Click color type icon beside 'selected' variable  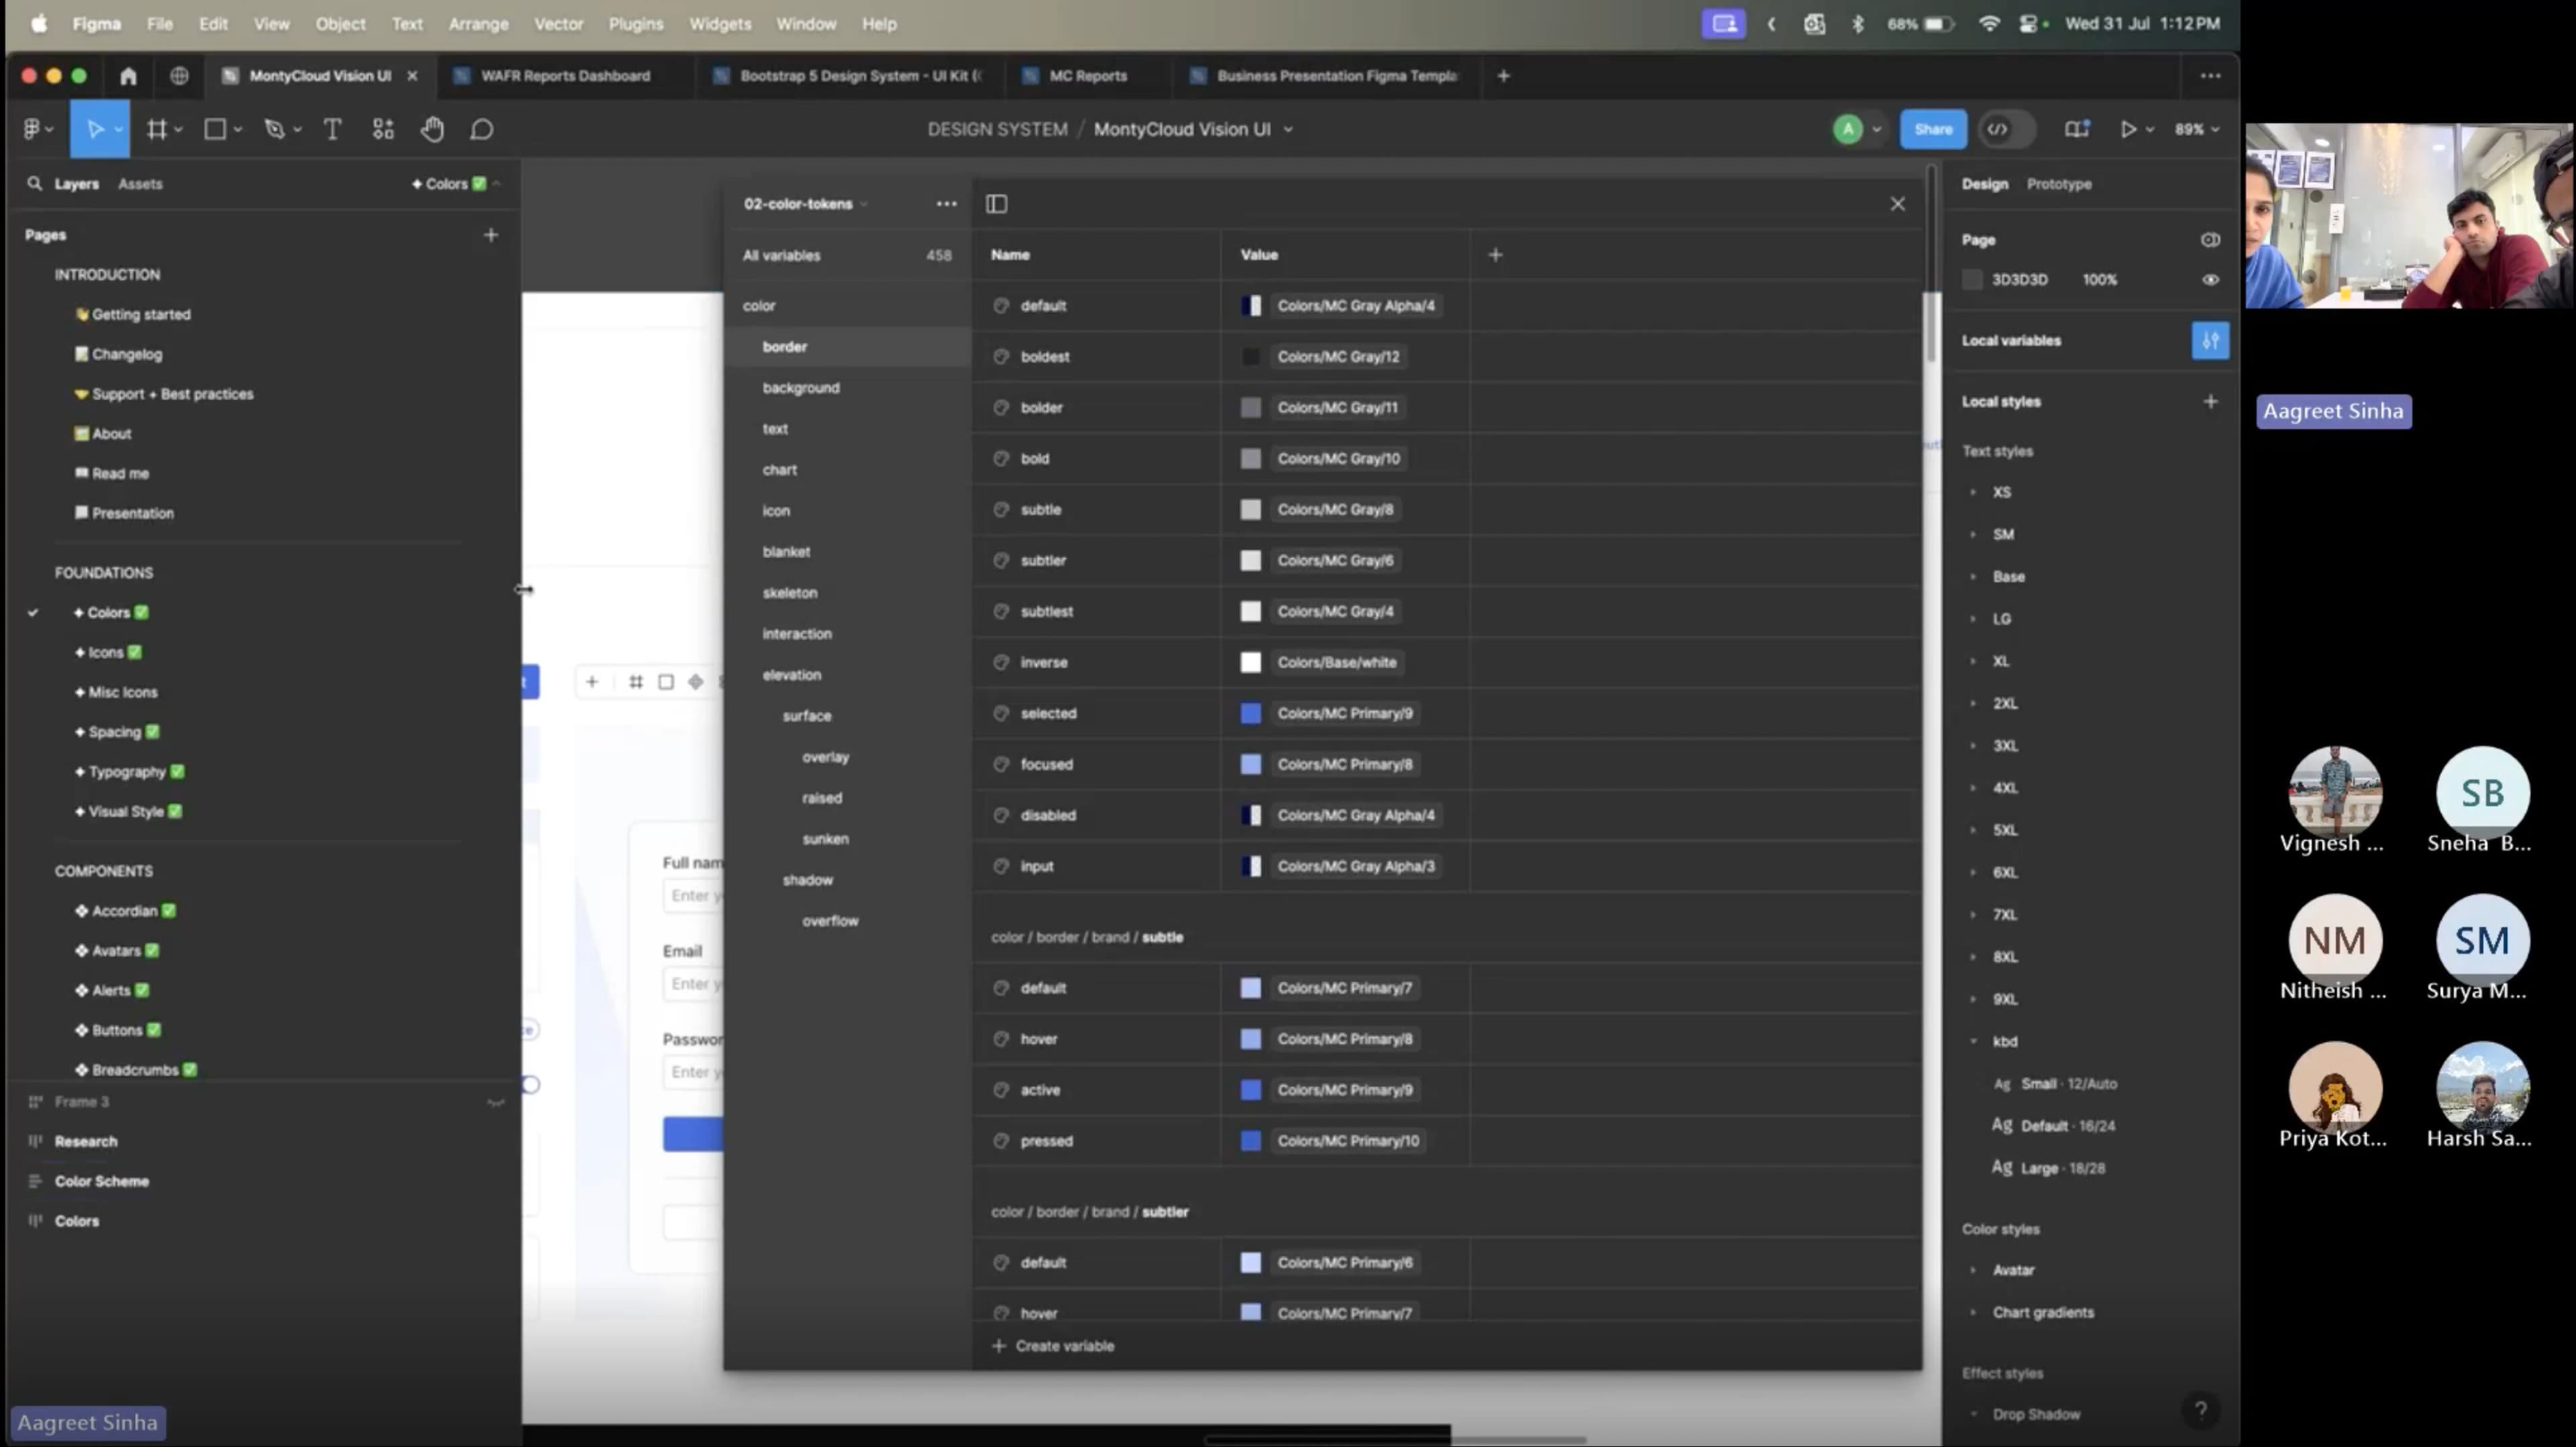(1001, 713)
